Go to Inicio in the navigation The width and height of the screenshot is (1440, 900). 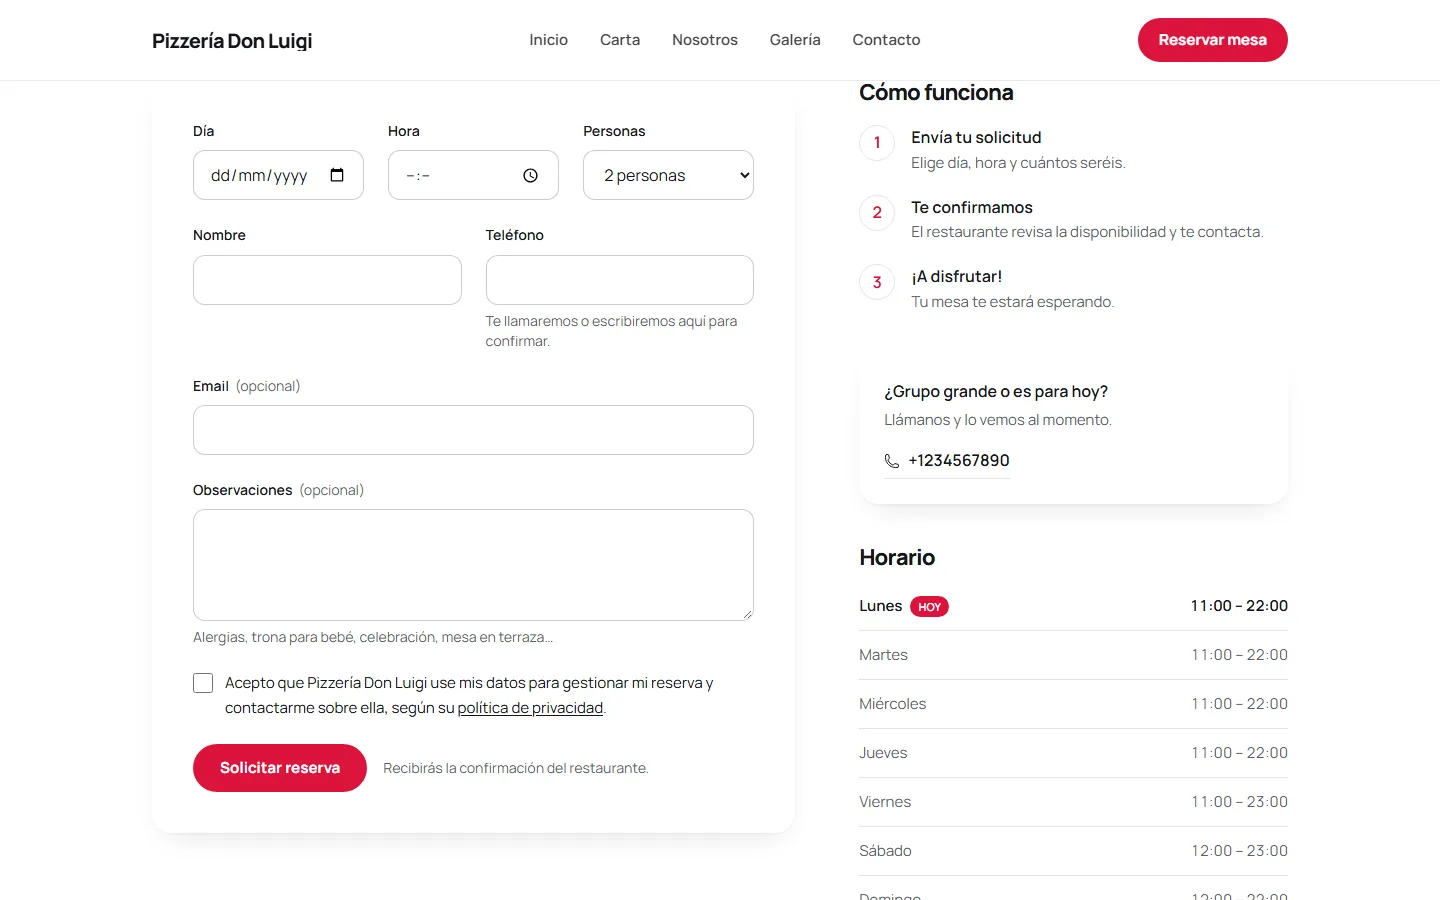(548, 40)
